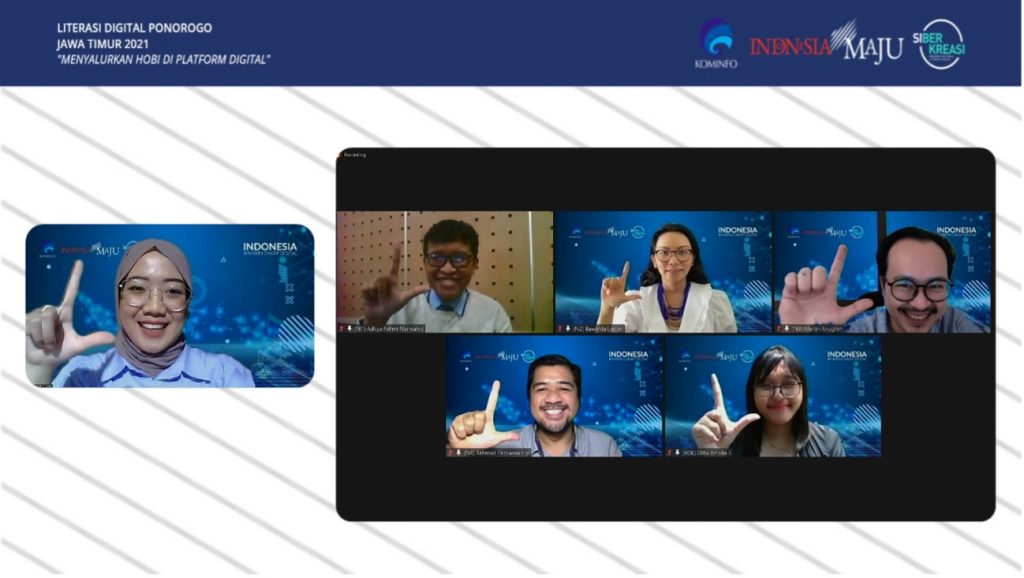1024x578 pixels.
Task: Click the microphone icon on the (KOL) Ditta tile
Action: click(x=678, y=452)
